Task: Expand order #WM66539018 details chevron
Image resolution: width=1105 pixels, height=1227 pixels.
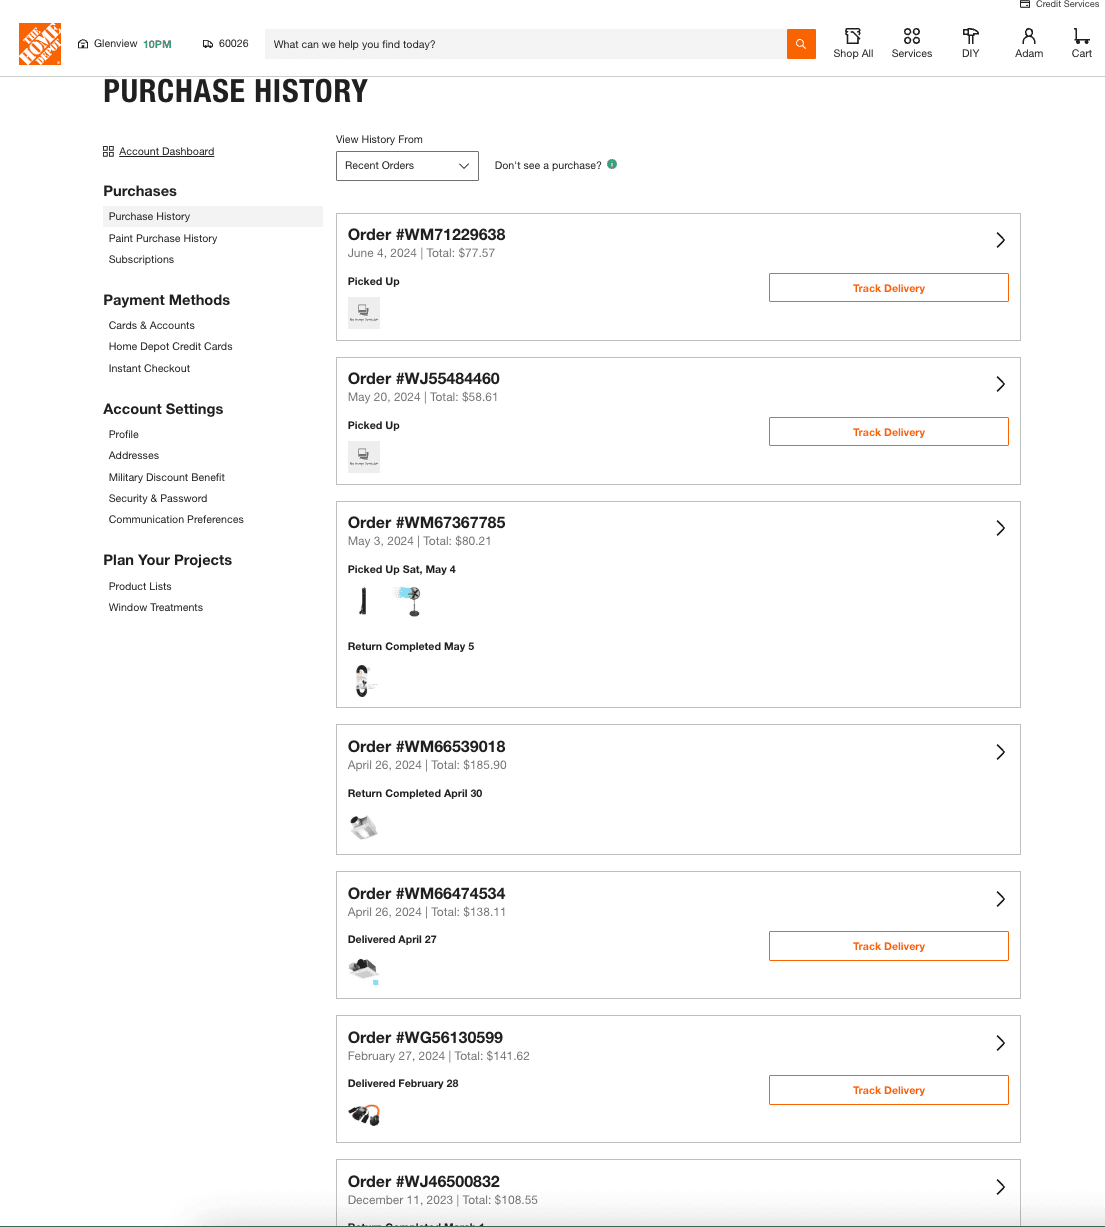Action: pyautogui.click(x=1000, y=752)
